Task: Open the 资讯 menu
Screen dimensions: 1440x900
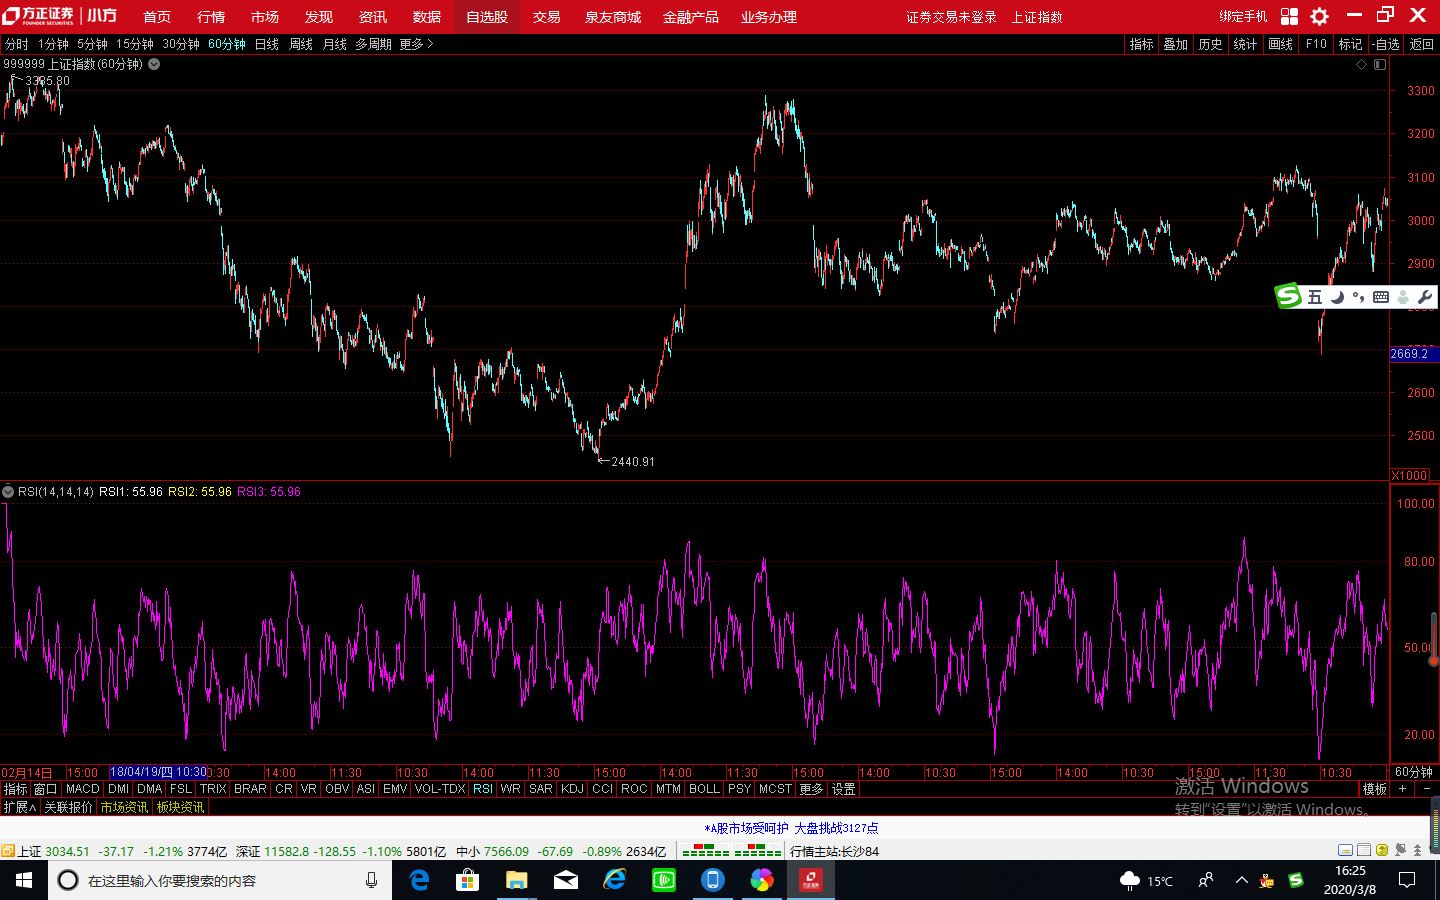Action: click(x=373, y=17)
